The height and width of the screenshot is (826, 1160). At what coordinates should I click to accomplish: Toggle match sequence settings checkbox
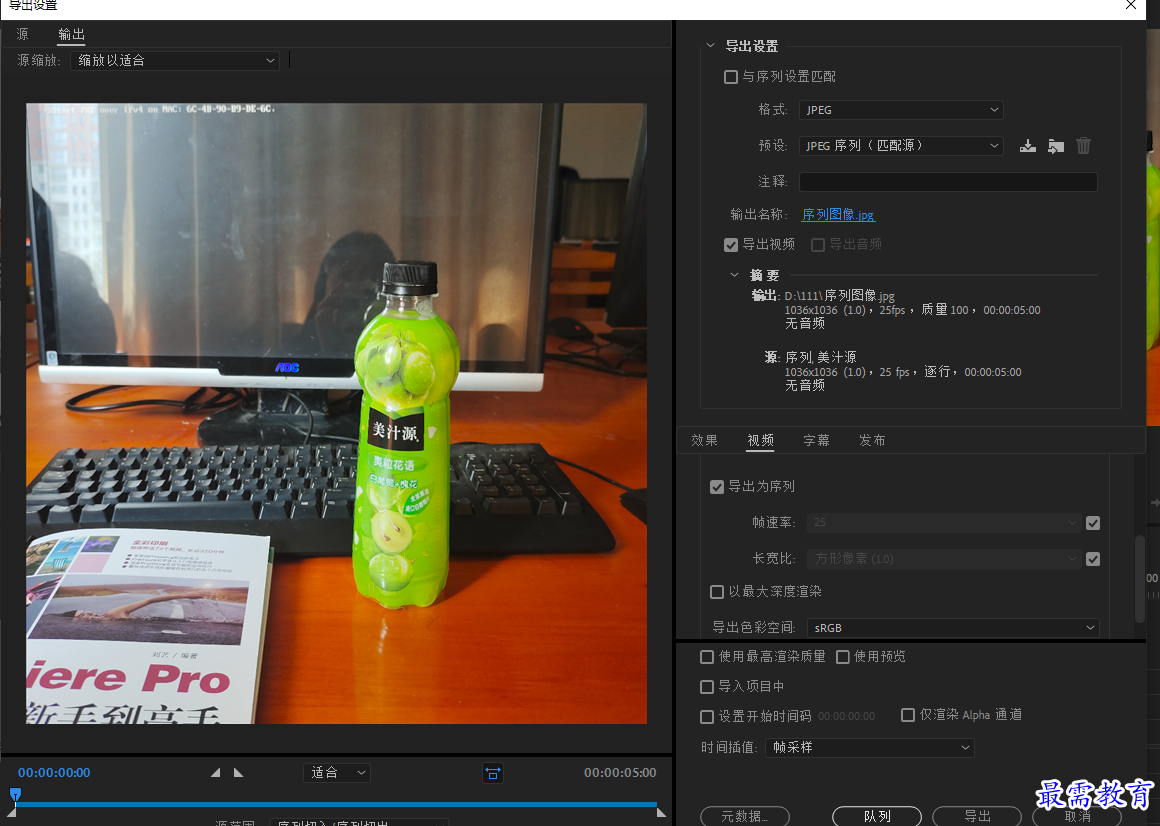pyautogui.click(x=731, y=77)
